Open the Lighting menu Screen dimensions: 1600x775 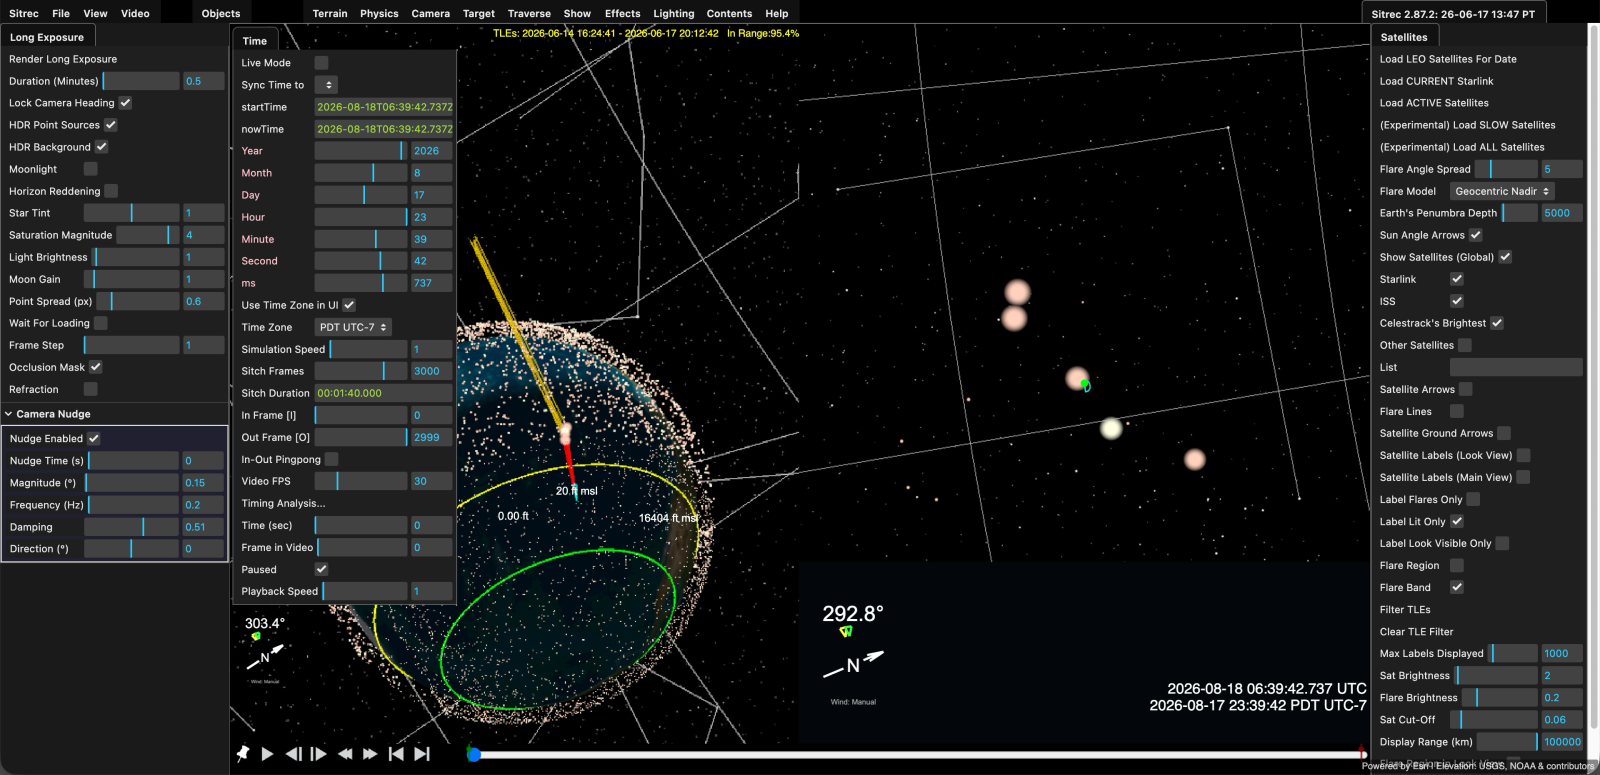coord(673,13)
